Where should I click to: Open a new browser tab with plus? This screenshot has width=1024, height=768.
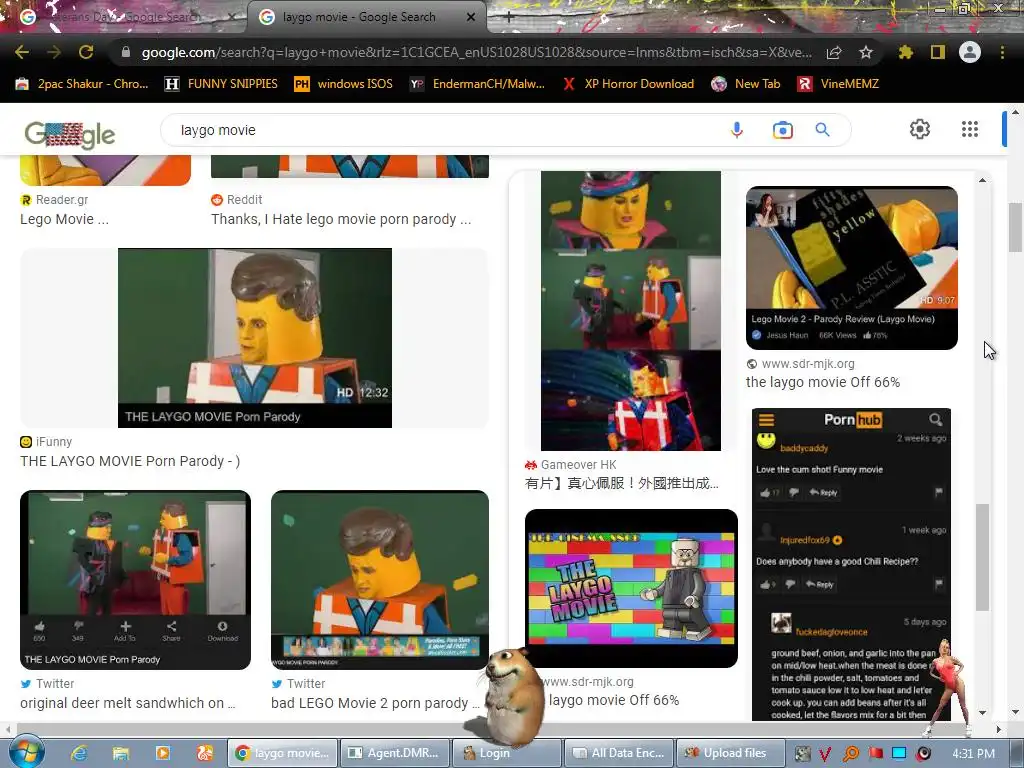(509, 17)
